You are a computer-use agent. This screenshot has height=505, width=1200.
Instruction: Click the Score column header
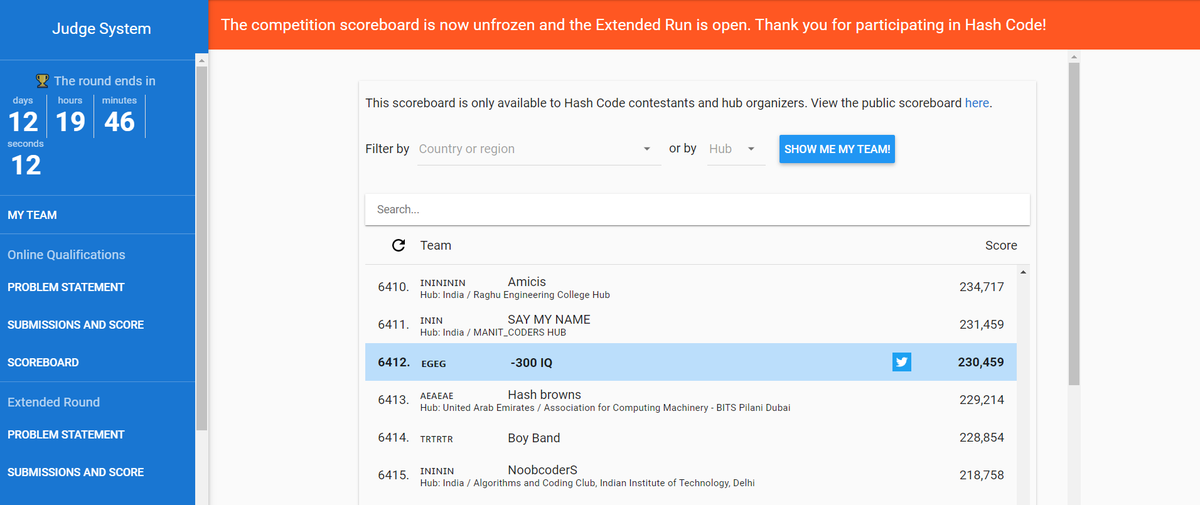pyautogui.click(x=1001, y=245)
